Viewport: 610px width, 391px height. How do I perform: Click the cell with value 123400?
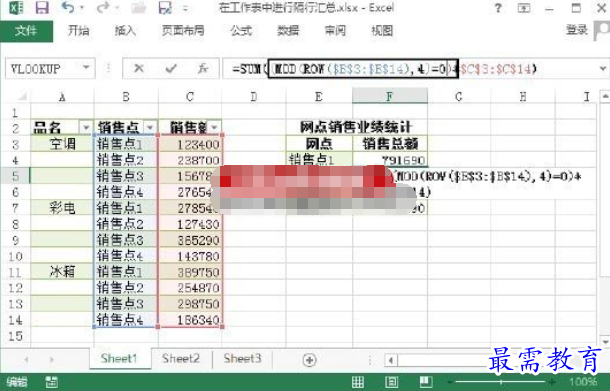point(190,144)
